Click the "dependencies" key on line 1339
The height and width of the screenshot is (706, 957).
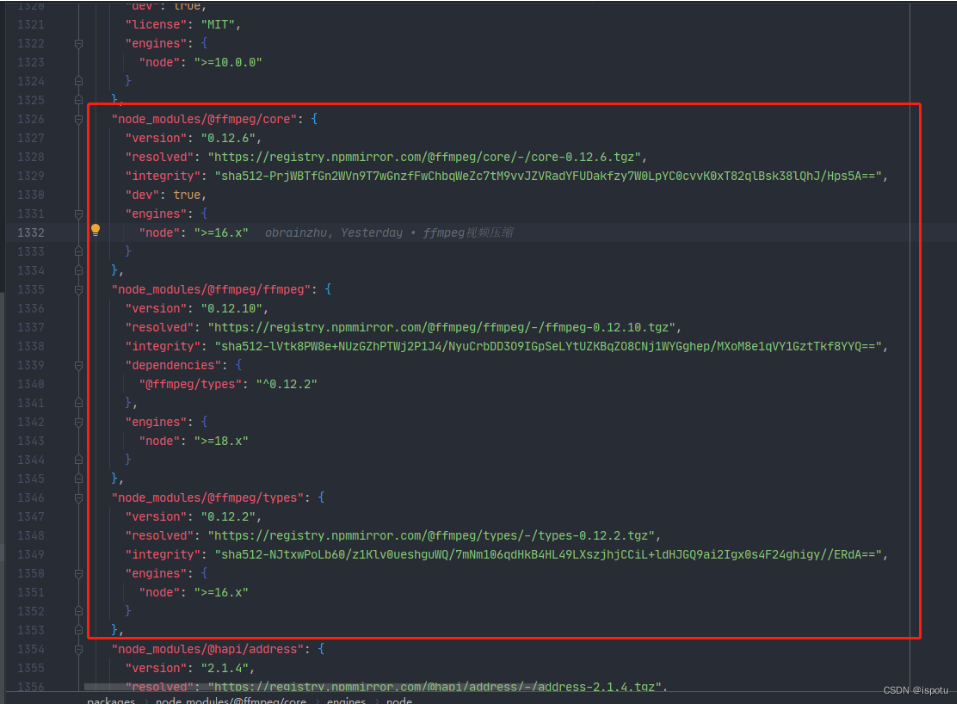[173, 365]
